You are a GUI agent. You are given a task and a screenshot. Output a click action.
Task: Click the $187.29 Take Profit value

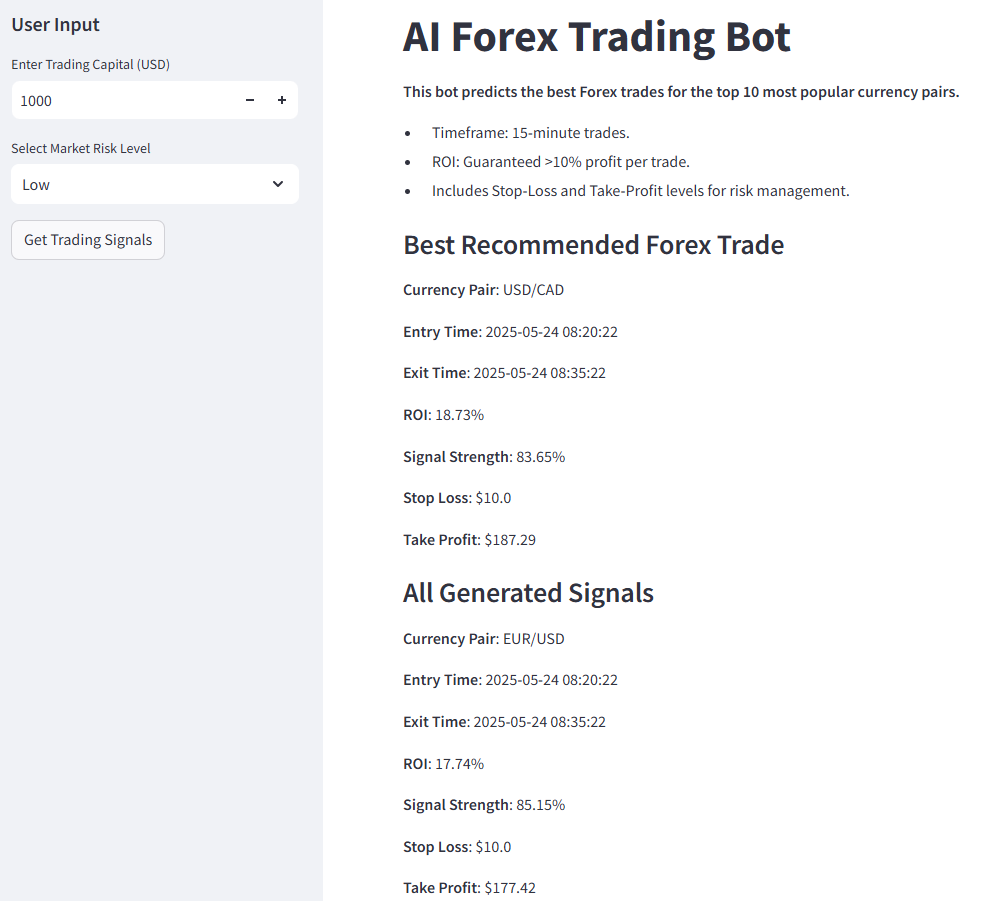pyautogui.click(x=510, y=540)
